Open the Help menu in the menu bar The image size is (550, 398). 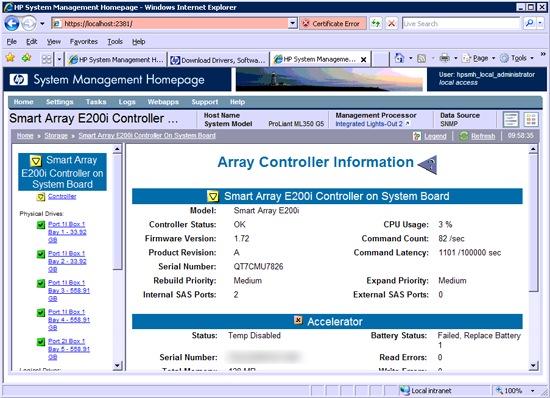click(139, 42)
